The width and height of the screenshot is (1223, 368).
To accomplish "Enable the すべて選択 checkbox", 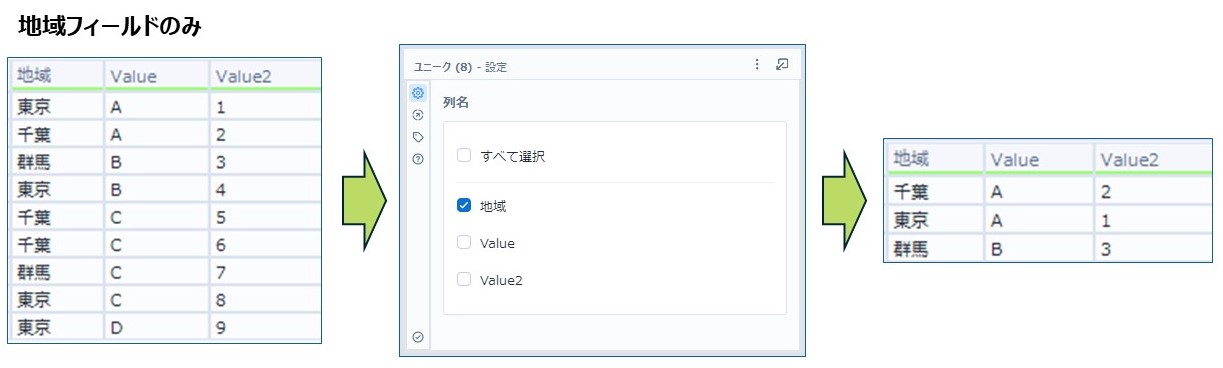I will pyautogui.click(x=464, y=156).
